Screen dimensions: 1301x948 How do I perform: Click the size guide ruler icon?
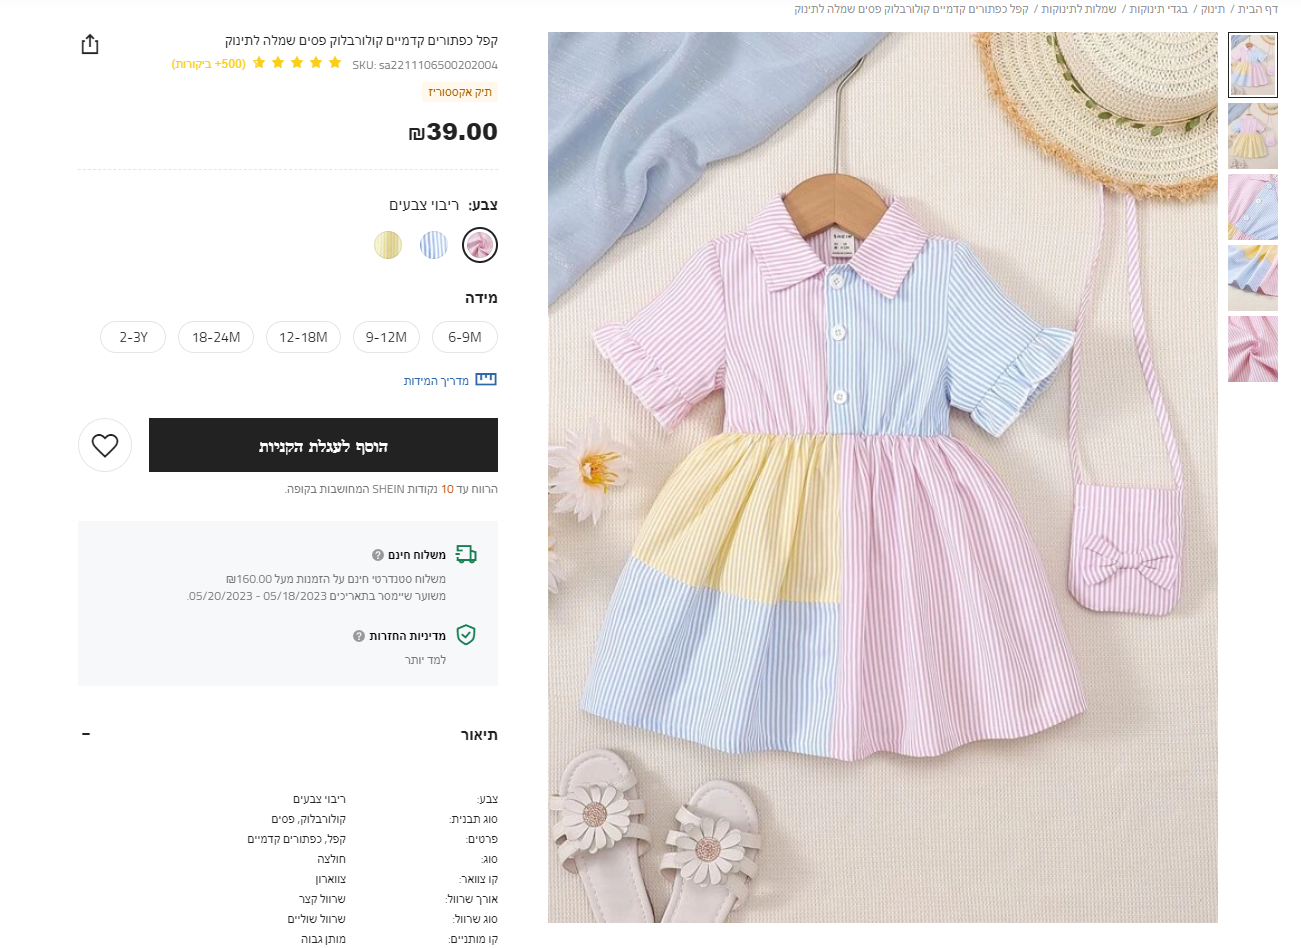click(x=486, y=380)
